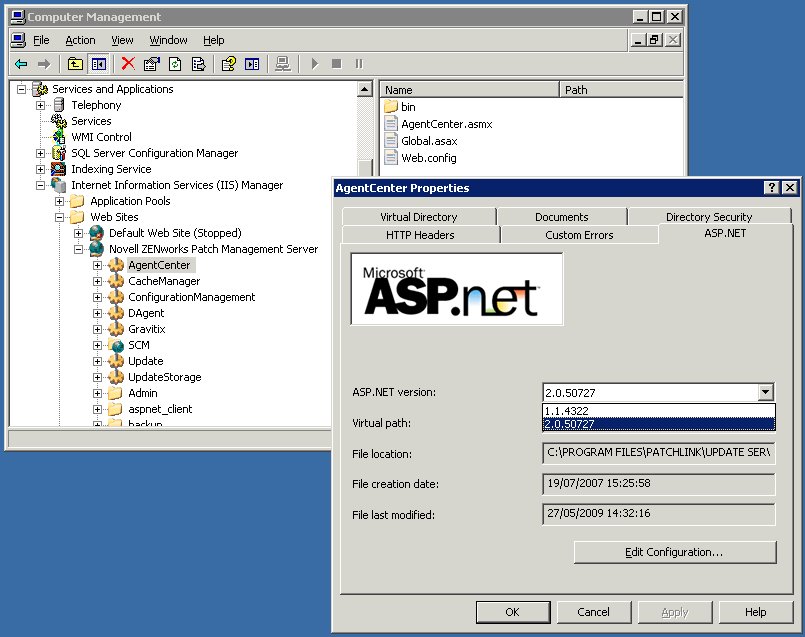
Task: Select Web.config in the list pane
Action: (x=429, y=158)
